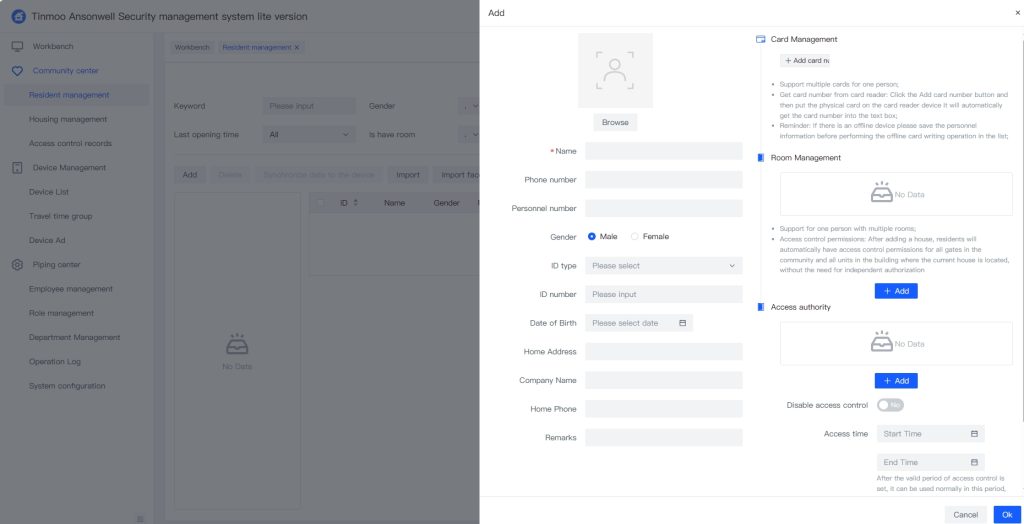Viewport: 1024px width, 524px height.
Task: Click the Phone number input field
Action: (664, 180)
